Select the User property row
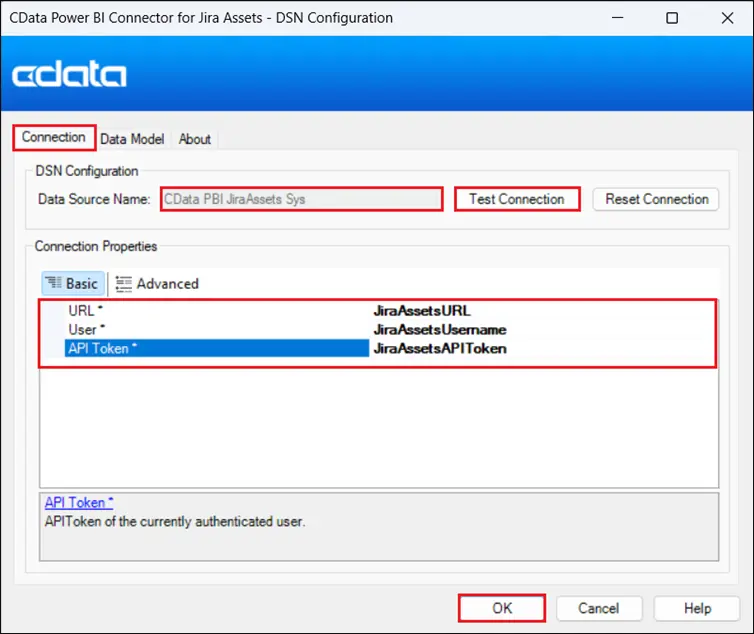Viewport: 754px width, 634px height. coord(86,329)
